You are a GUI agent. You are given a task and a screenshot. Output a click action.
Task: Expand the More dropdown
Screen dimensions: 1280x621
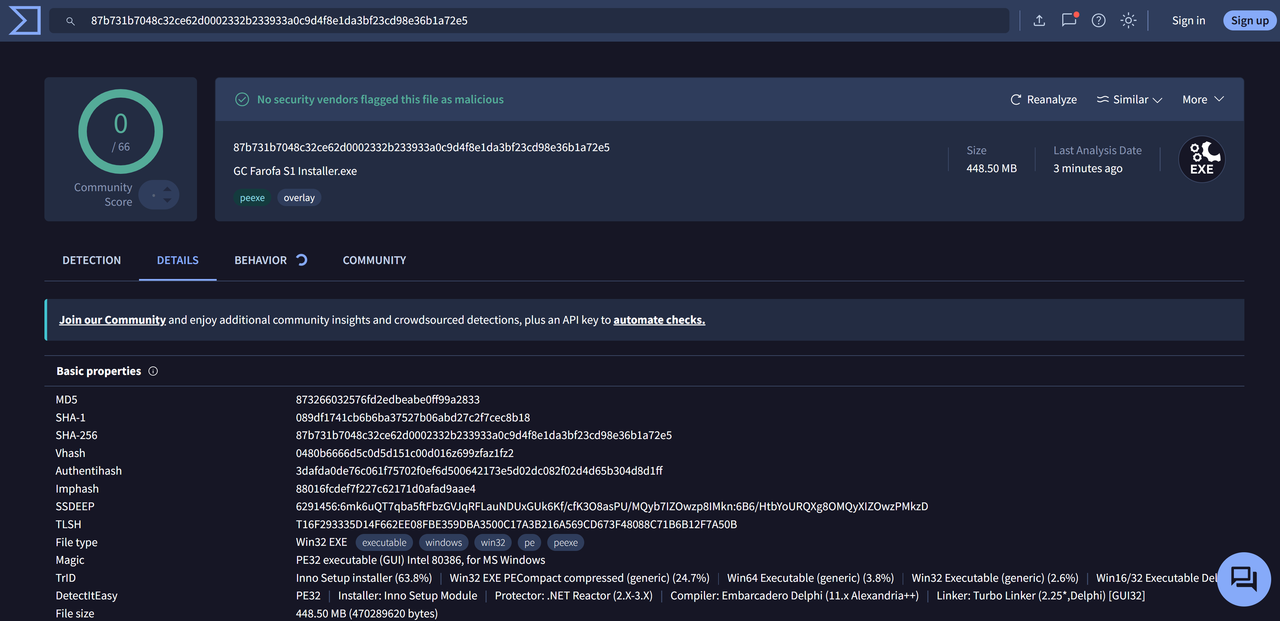click(1203, 99)
